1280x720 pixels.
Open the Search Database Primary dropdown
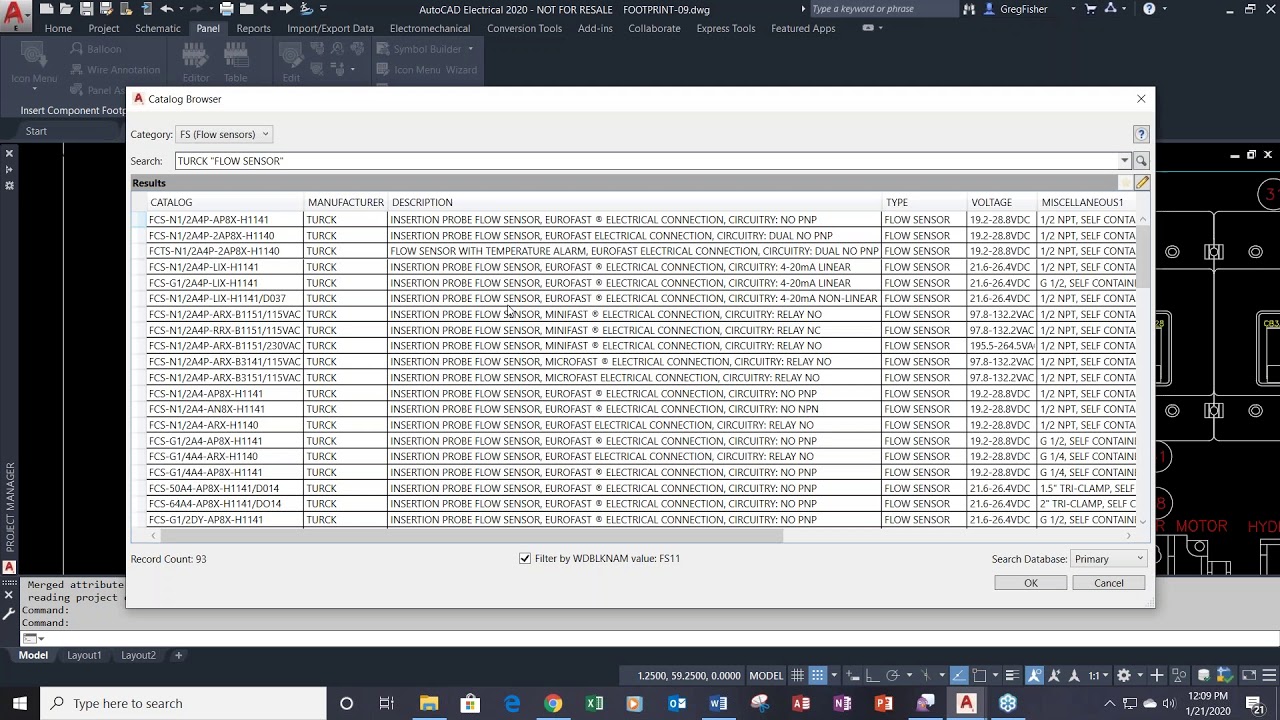(x=1107, y=559)
